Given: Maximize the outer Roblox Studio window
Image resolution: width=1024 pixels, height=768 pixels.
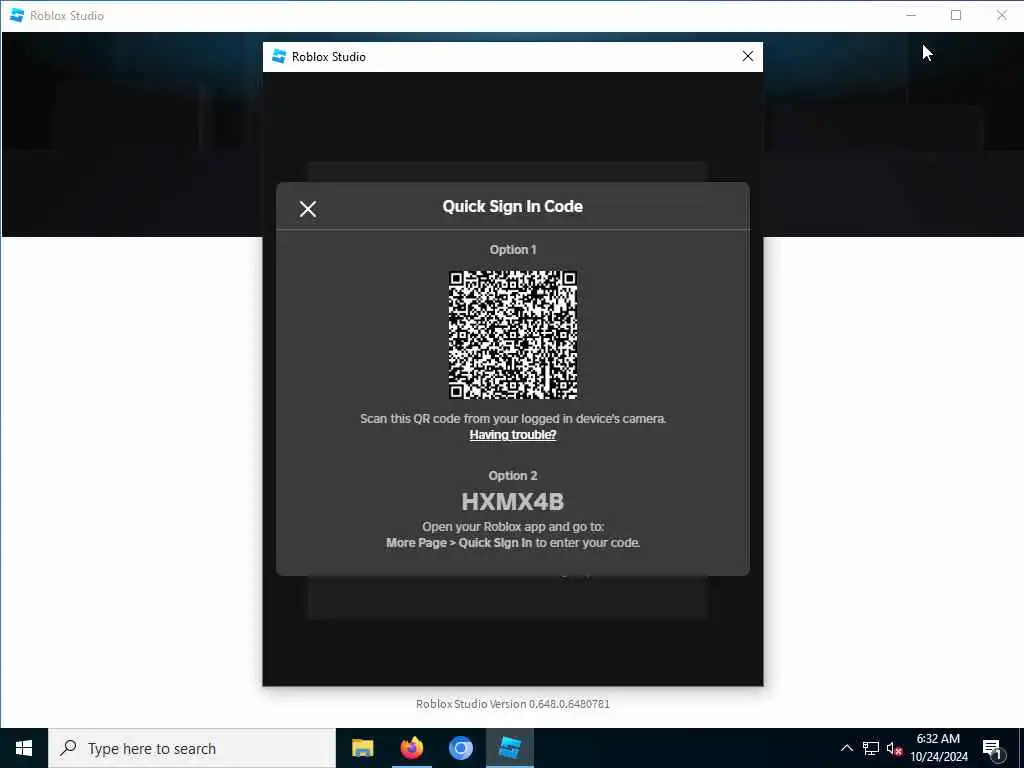Looking at the screenshot, I should pyautogui.click(x=956, y=15).
